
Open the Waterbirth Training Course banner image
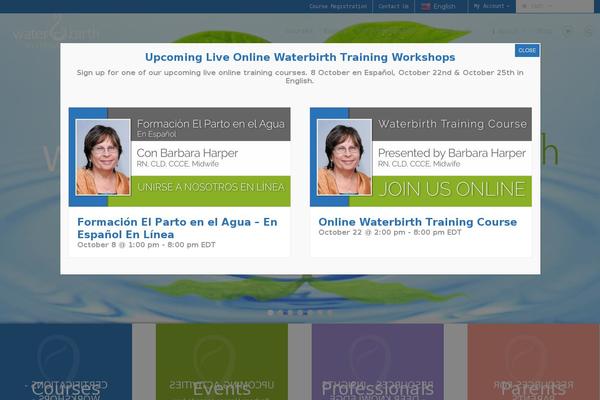click(421, 157)
